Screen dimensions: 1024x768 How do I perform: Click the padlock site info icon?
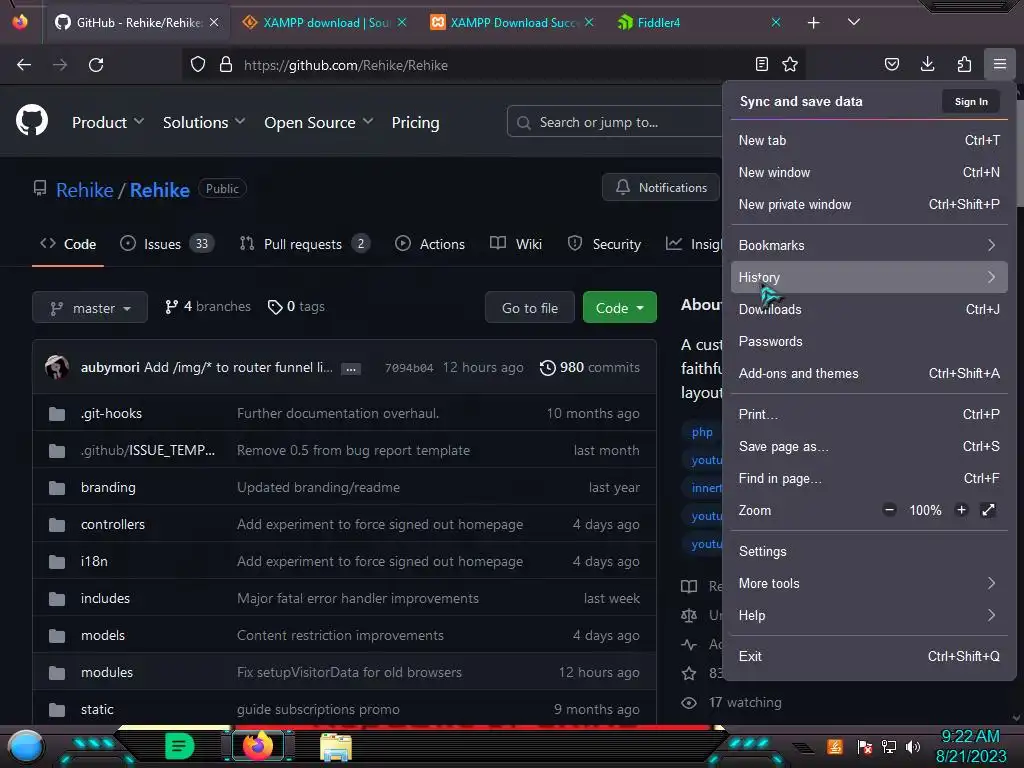pyautogui.click(x=226, y=65)
